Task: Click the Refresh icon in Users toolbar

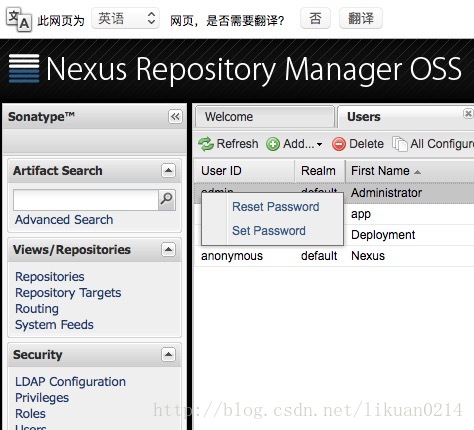Action: coord(206,144)
